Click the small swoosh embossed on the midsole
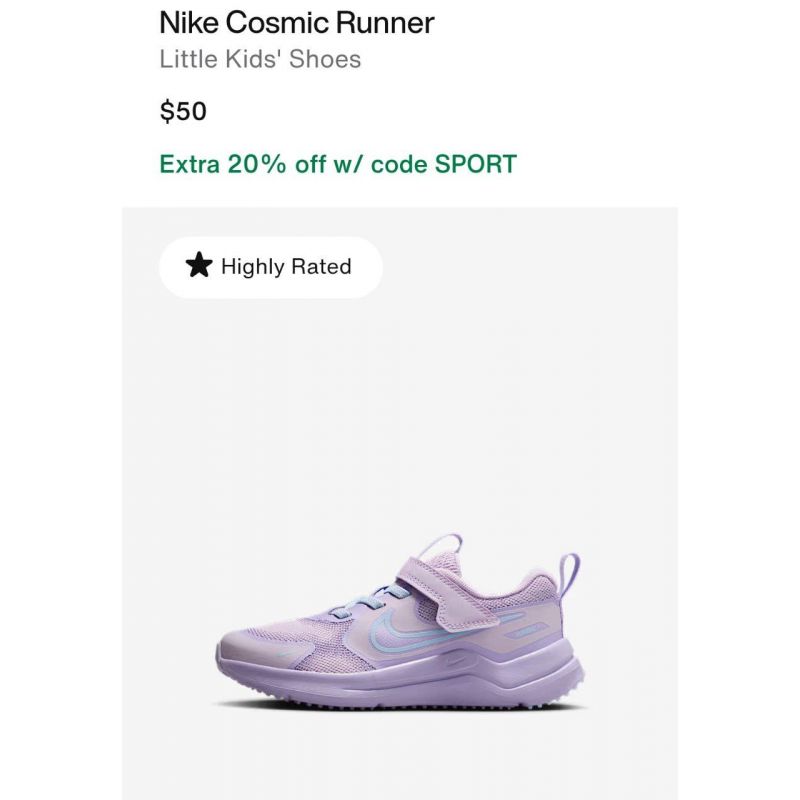This screenshot has height=800, width=800. pyautogui.click(x=455, y=662)
